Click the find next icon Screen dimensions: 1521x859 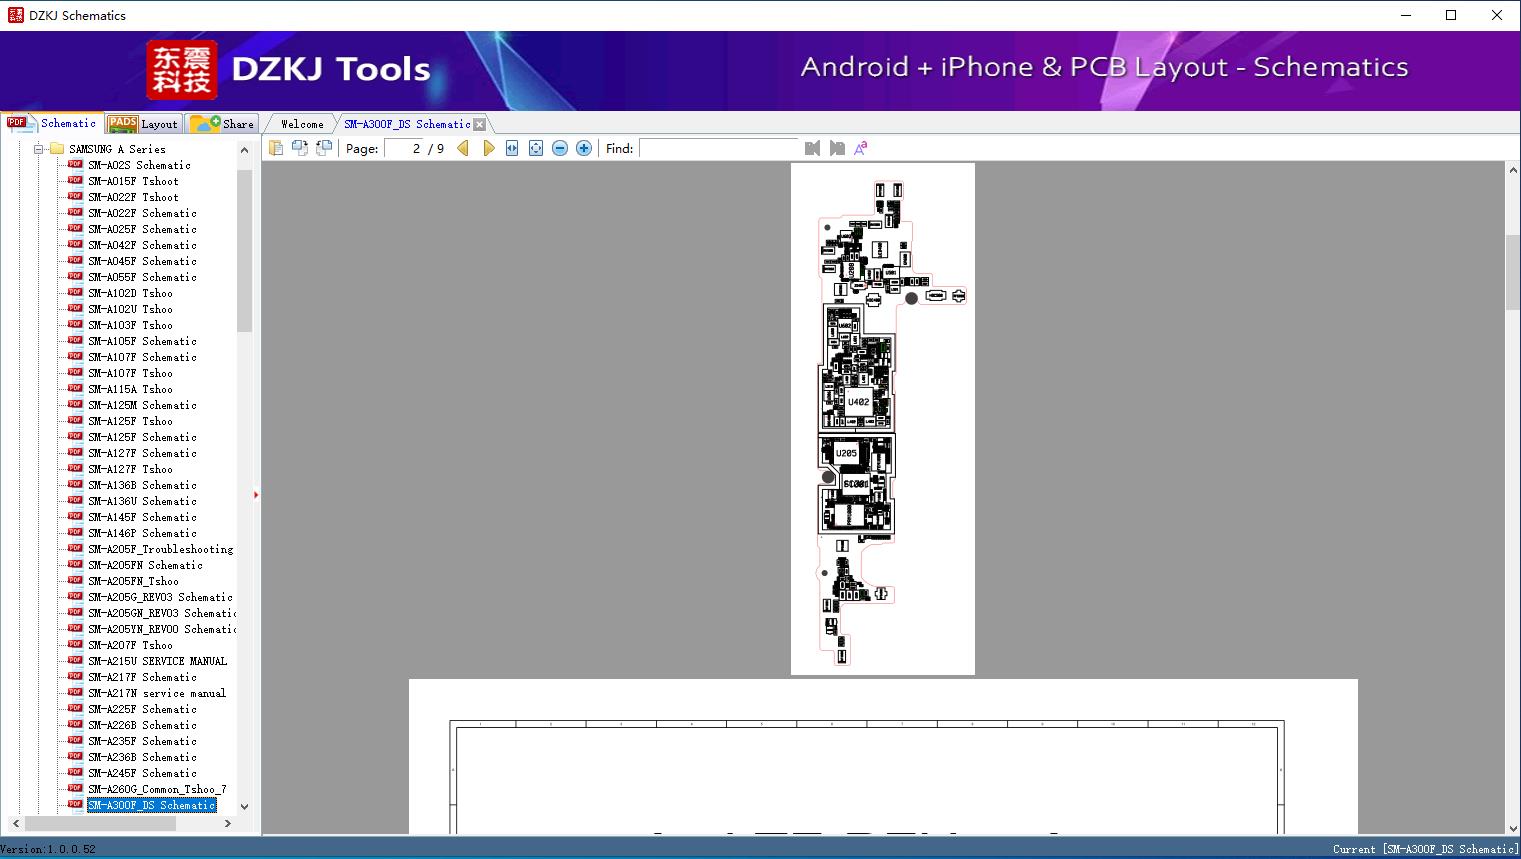837,148
